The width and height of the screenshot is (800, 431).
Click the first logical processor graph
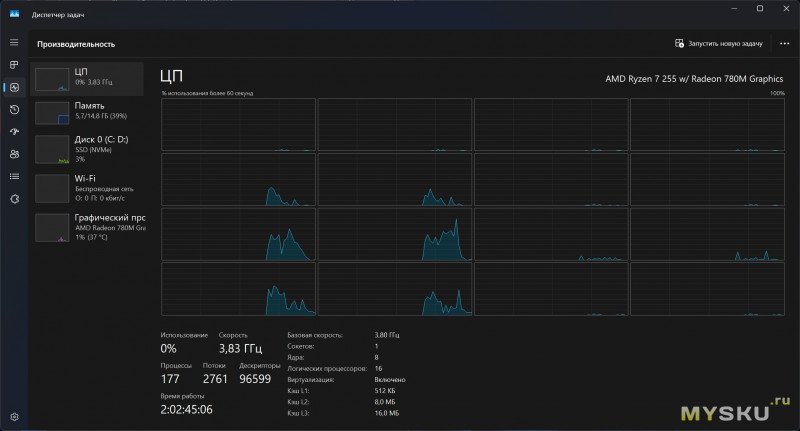[x=238, y=125]
